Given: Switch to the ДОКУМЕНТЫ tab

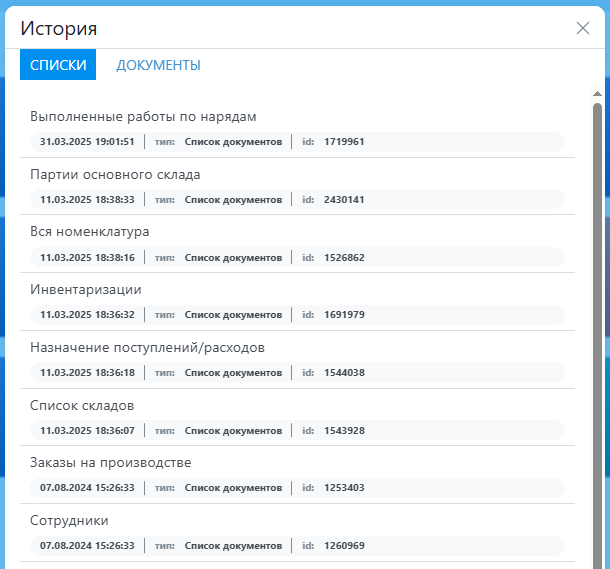Looking at the screenshot, I should point(158,65).
